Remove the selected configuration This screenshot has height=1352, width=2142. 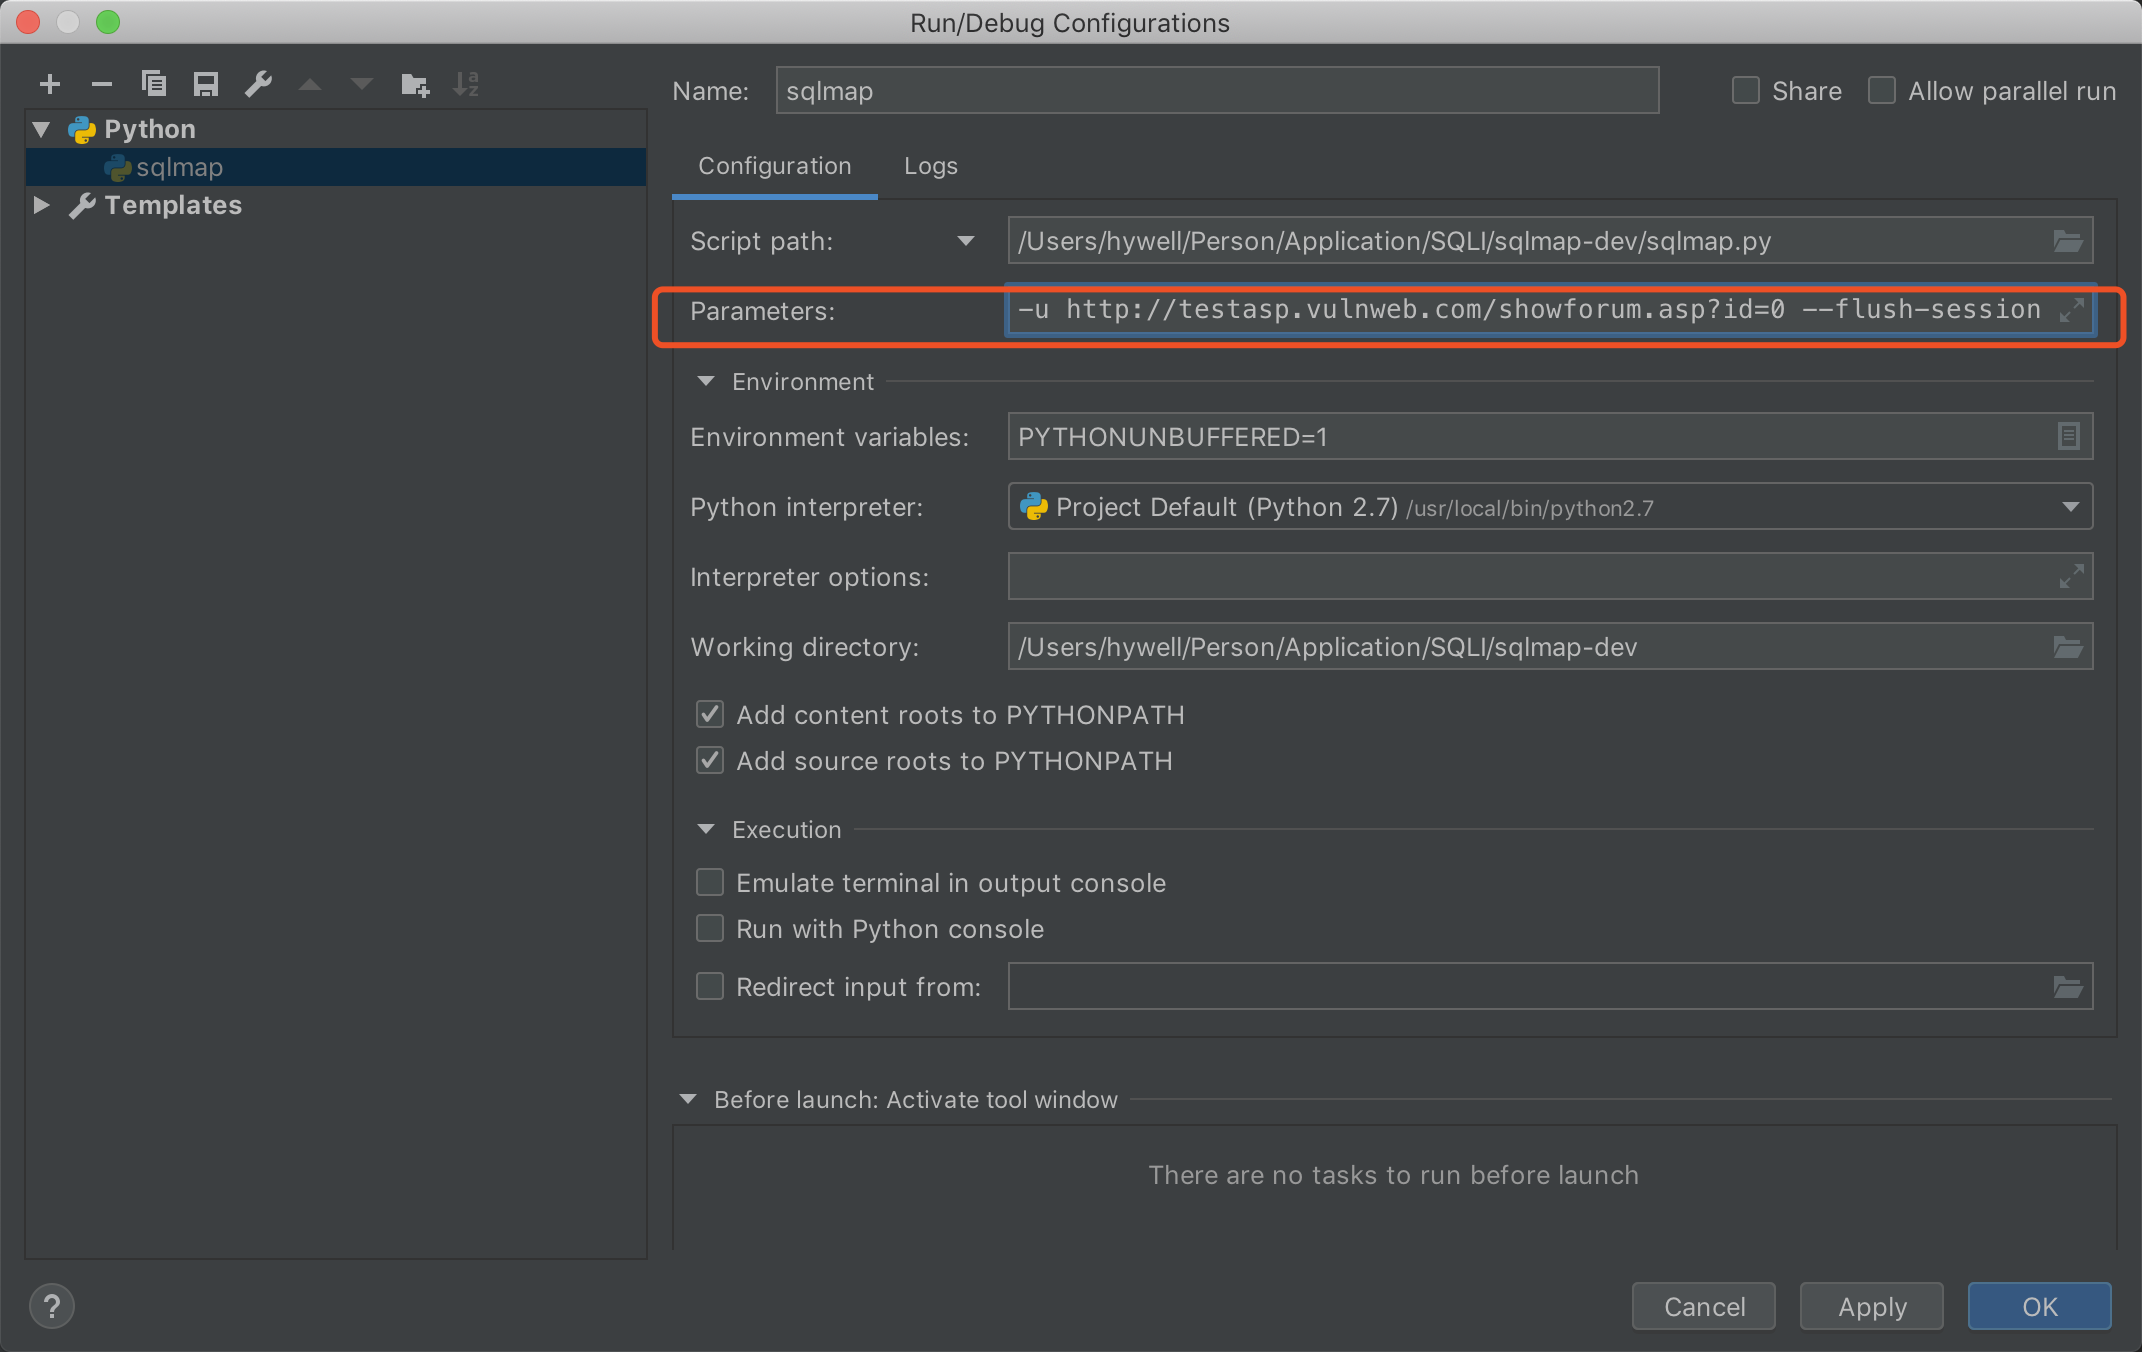tap(101, 84)
